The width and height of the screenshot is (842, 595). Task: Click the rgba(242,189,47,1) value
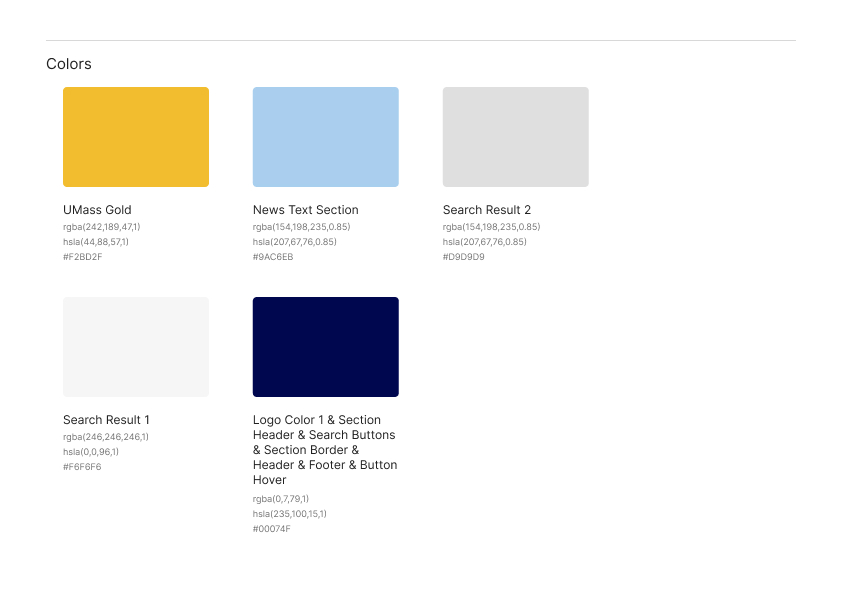101,227
